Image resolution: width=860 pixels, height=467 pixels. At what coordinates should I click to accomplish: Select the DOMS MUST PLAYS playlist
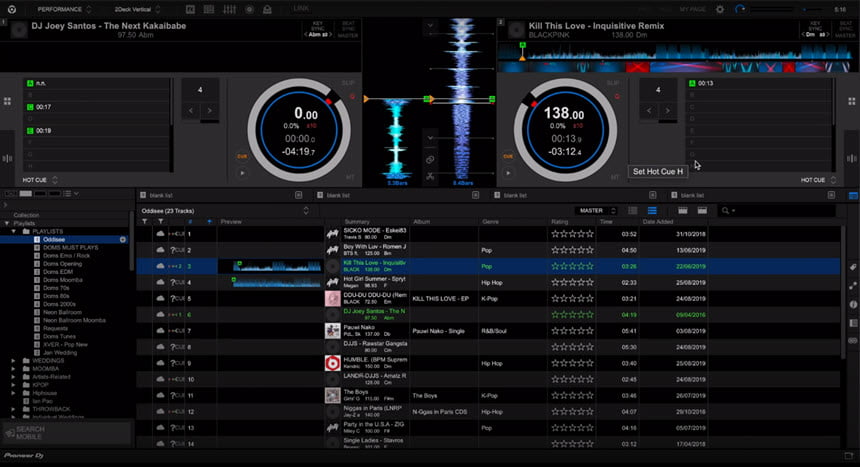click(x=70, y=247)
